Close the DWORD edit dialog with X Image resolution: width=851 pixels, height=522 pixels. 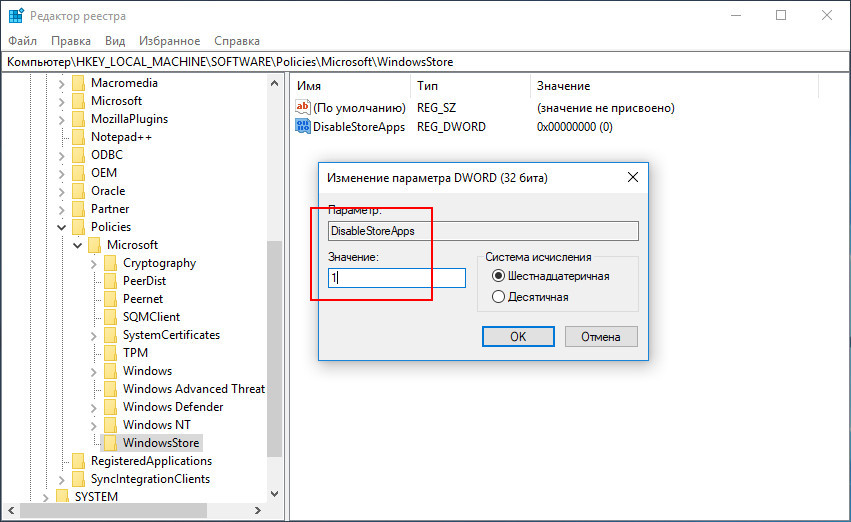coord(632,177)
